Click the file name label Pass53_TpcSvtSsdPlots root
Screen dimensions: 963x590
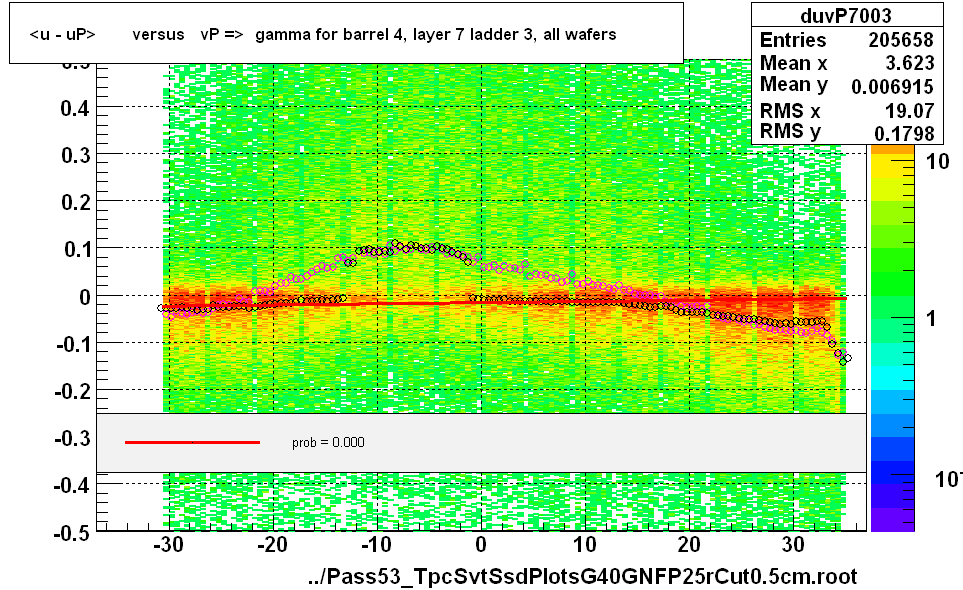582,576
